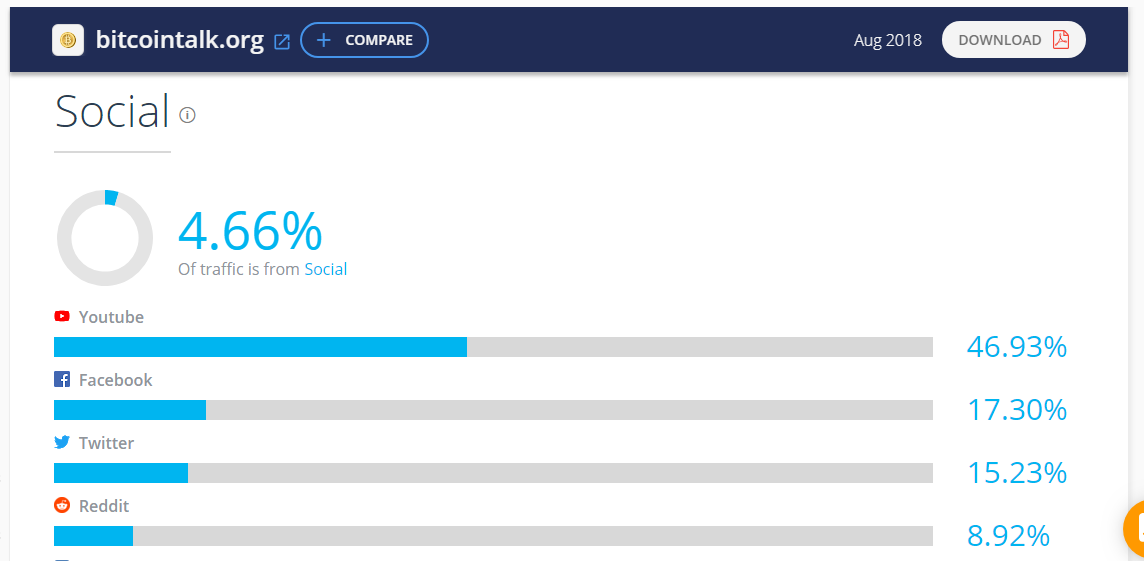Click the bitcointalk.org site title
This screenshot has width=1144, height=561.
click(x=179, y=40)
